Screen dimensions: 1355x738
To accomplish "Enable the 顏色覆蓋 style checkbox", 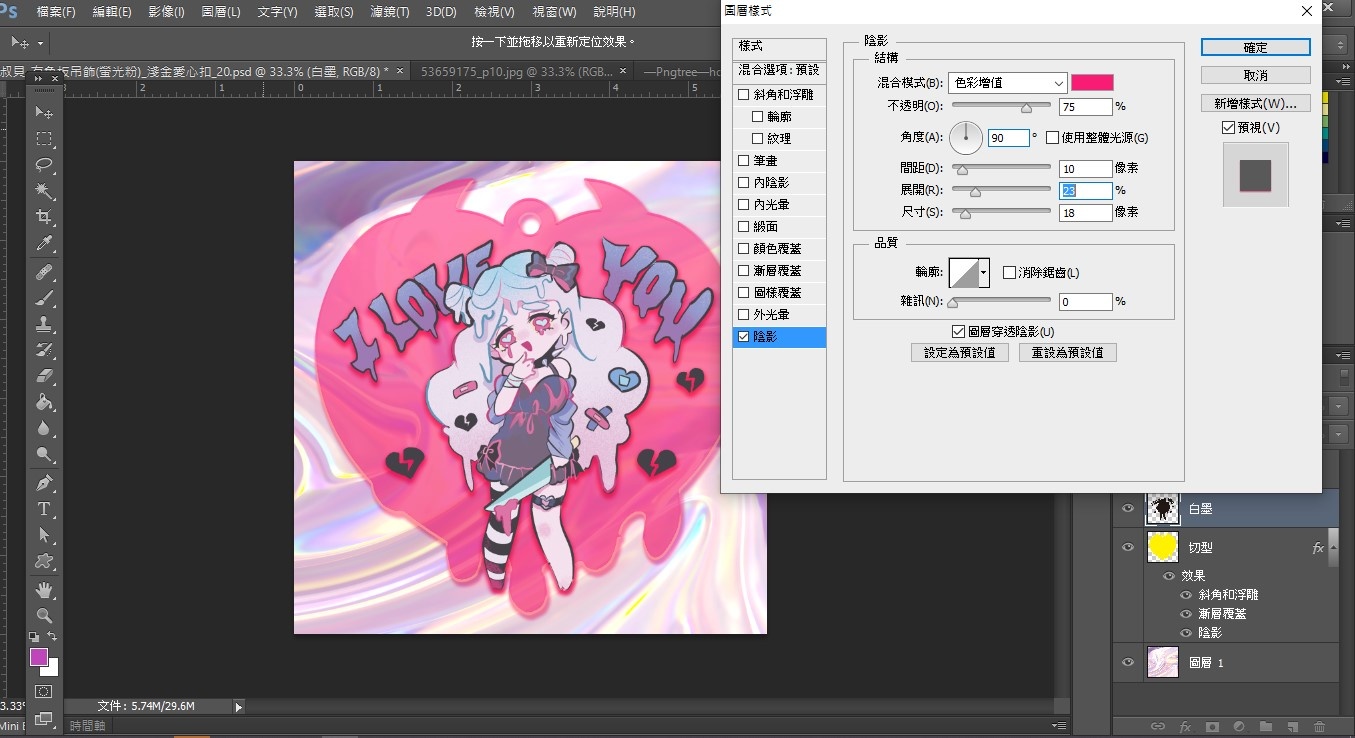I will pos(743,249).
